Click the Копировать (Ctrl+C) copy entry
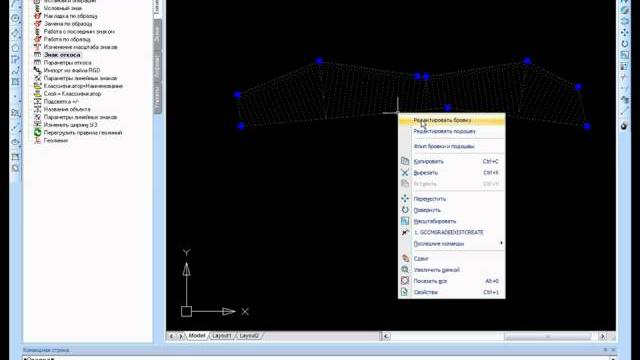Image resolution: width=640 pixels, height=360 pixels. coord(451,161)
